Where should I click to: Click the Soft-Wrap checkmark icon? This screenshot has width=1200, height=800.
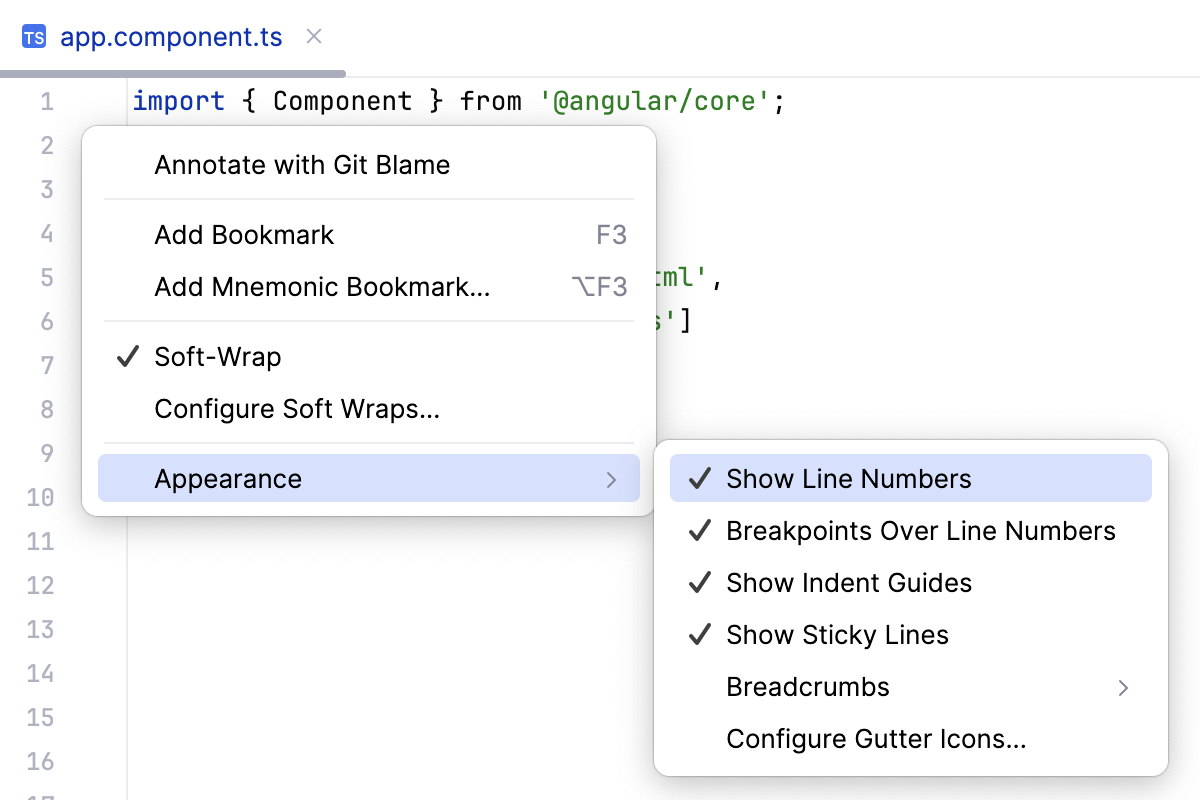[127, 356]
